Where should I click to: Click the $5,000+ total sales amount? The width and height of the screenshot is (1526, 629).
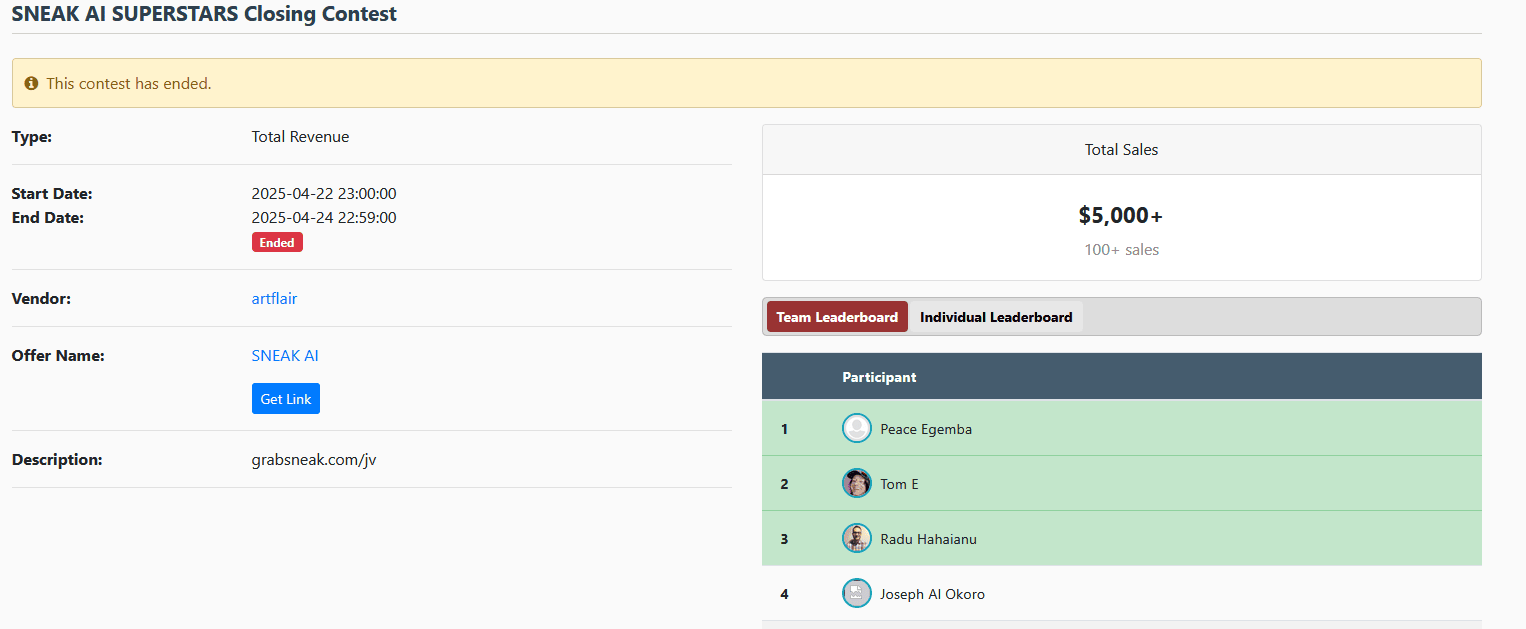(x=1121, y=215)
